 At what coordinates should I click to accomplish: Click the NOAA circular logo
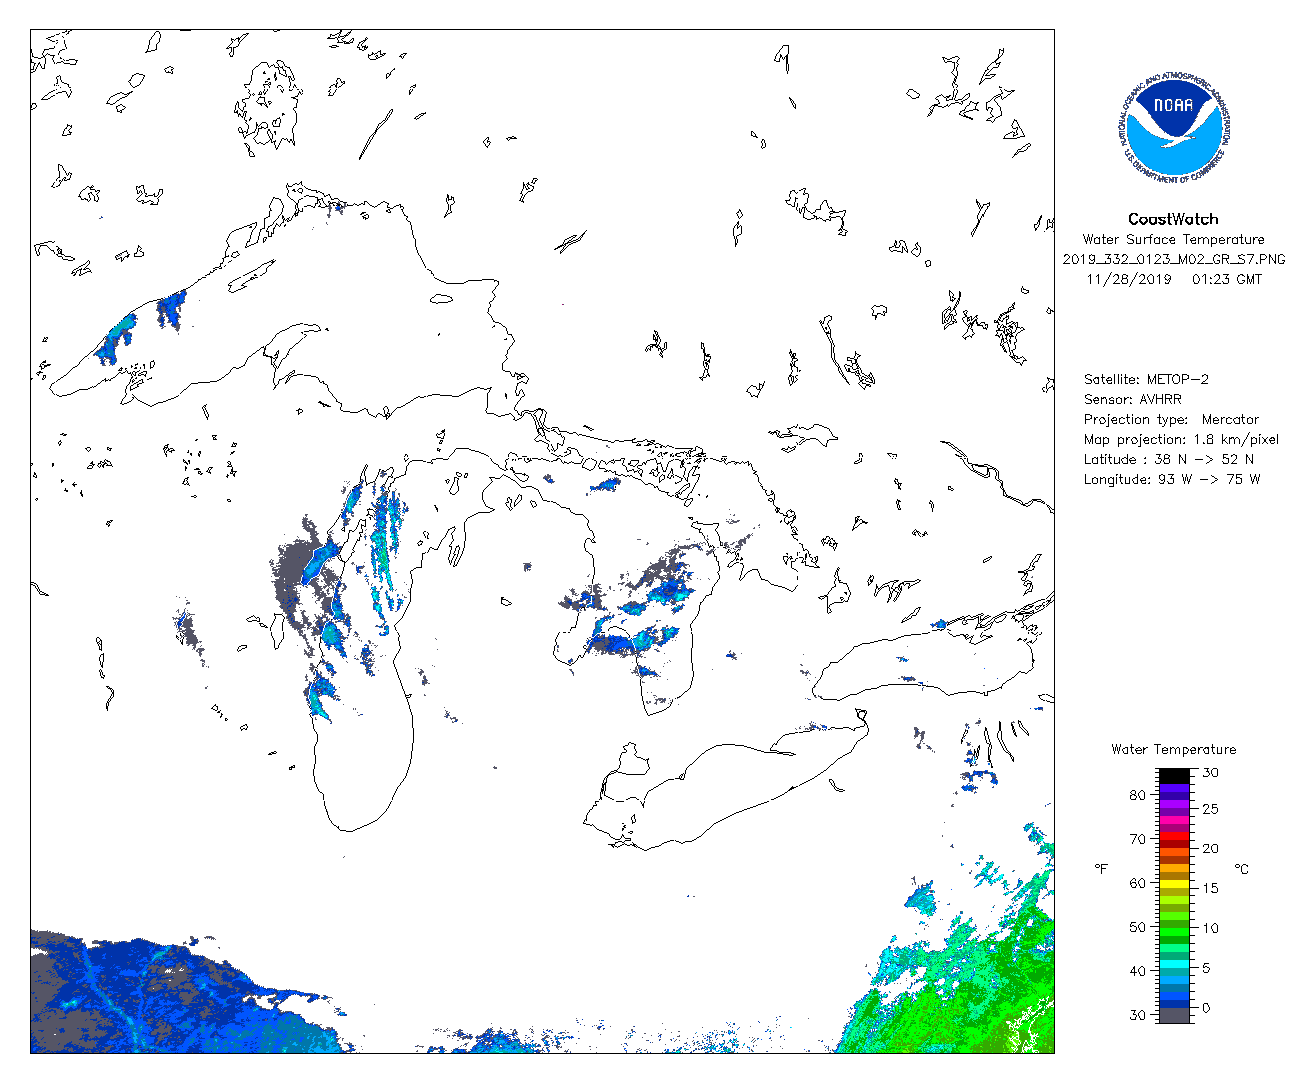pos(1173,127)
